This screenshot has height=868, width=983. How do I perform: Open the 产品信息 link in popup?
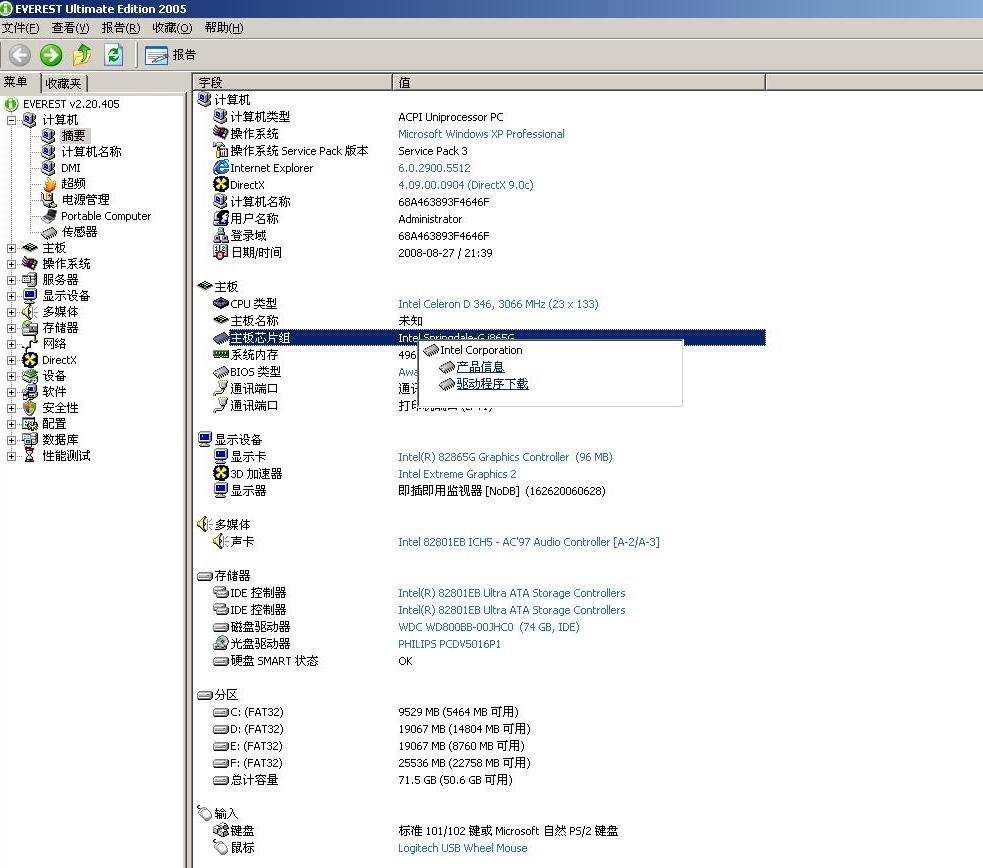tap(480, 367)
